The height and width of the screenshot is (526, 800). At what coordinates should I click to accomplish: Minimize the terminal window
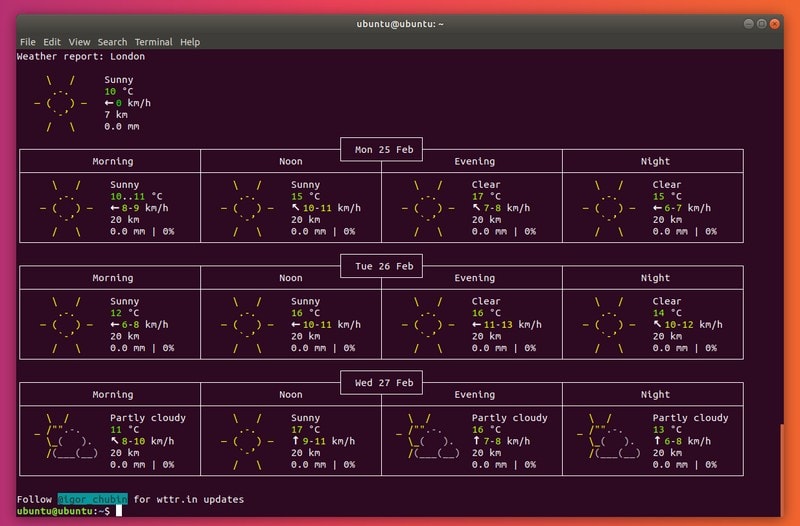[747, 23]
